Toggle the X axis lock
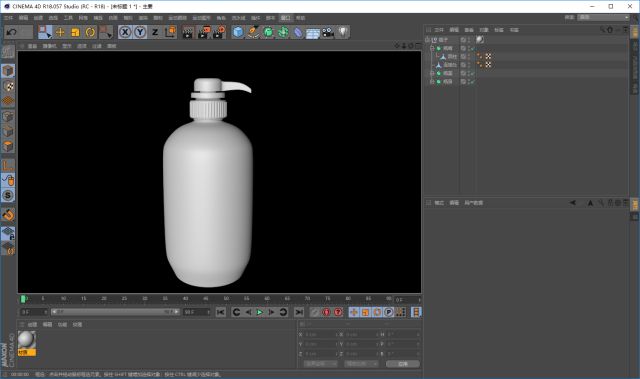640x379 pixels. (125, 32)
